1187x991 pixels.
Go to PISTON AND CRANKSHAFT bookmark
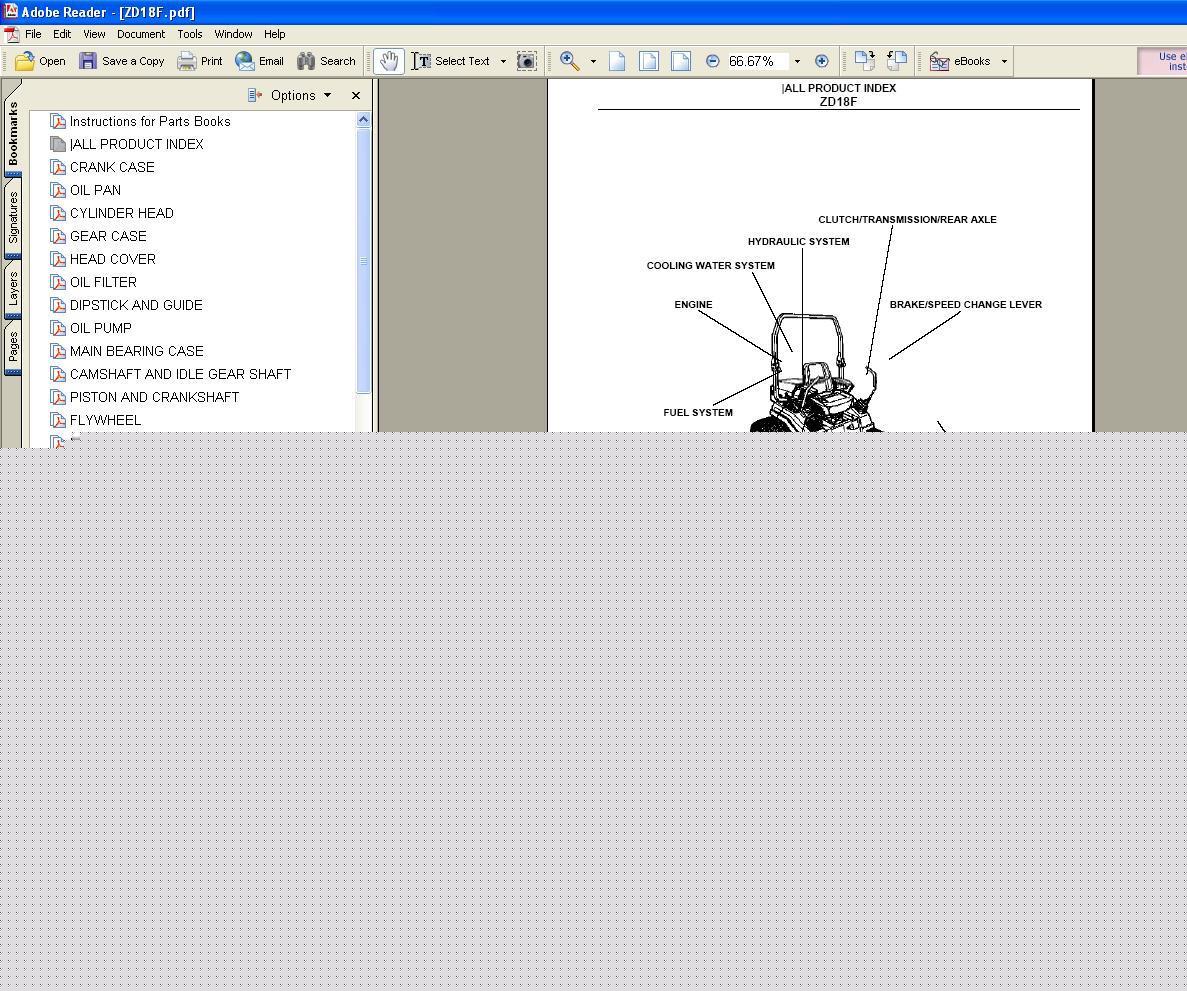click(145, 397)
